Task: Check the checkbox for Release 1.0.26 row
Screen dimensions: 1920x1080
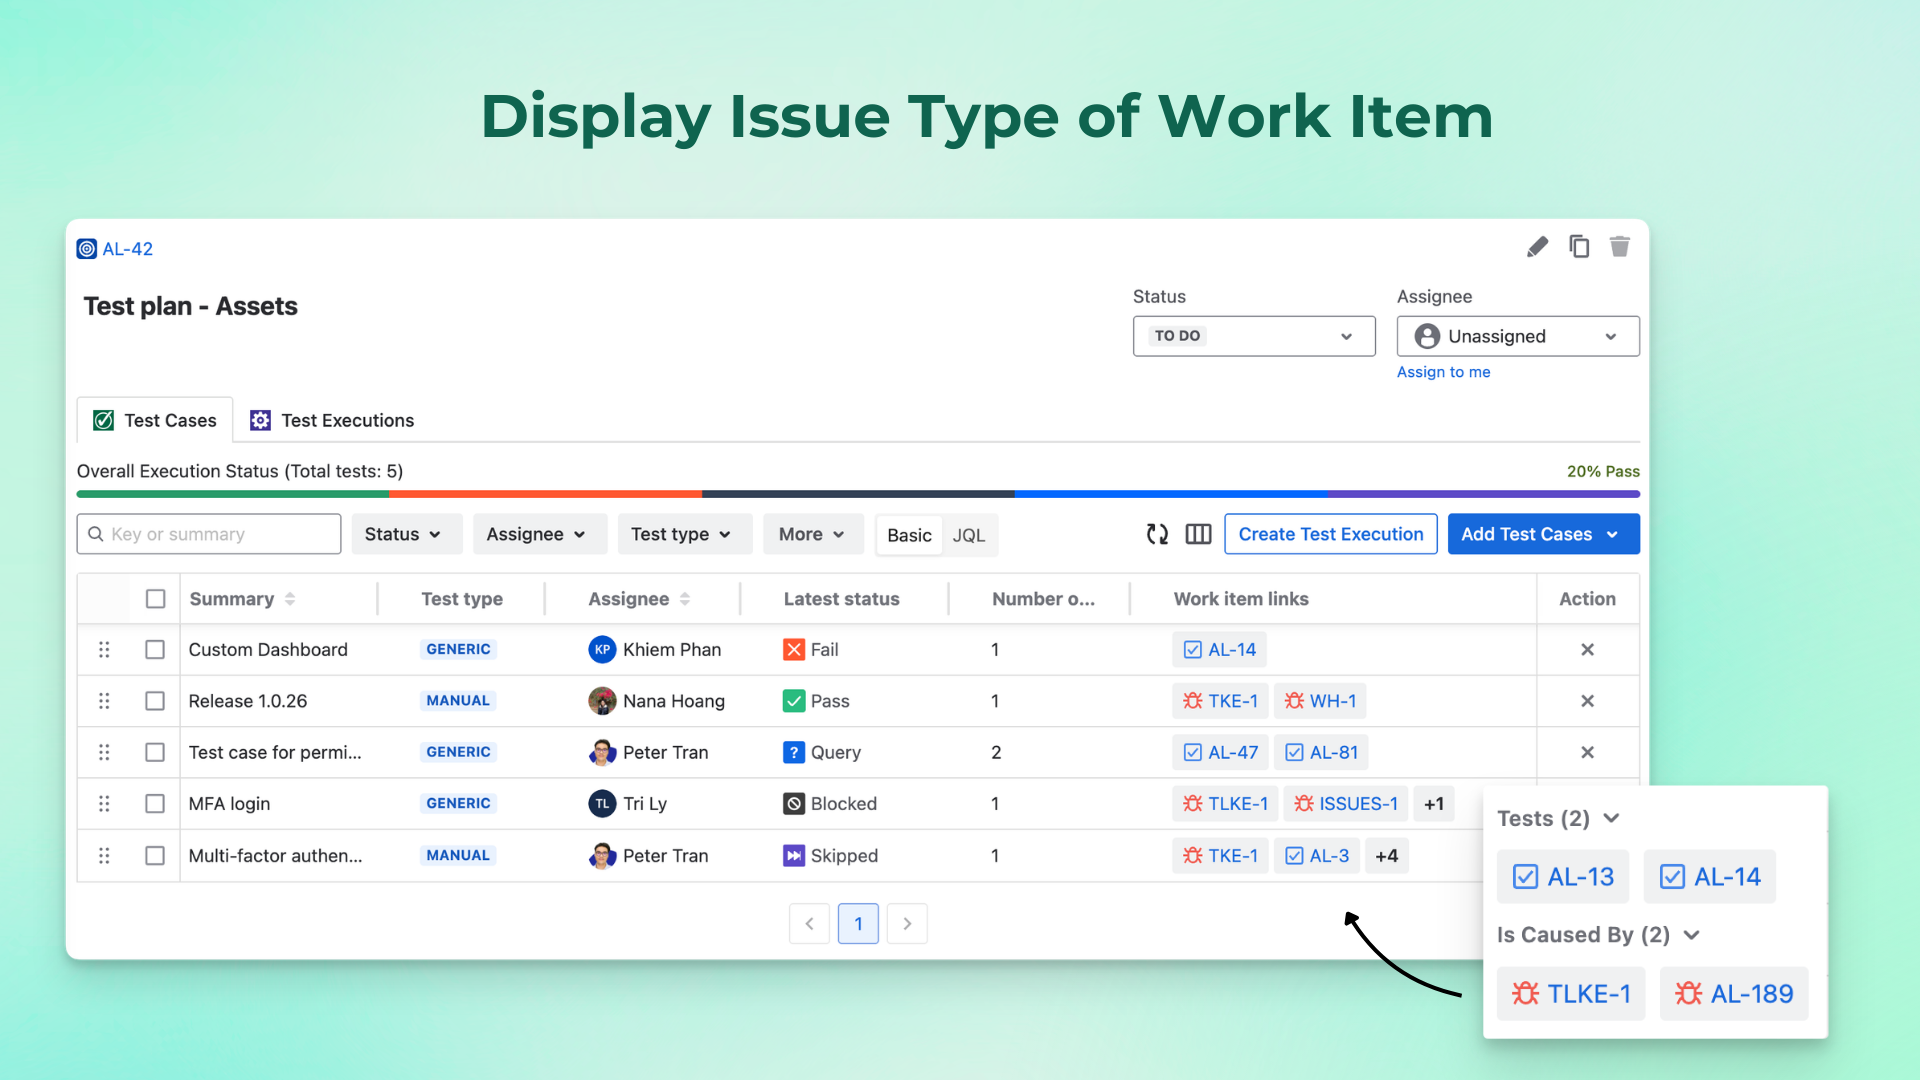Action: pyautogui.click(x=155, y=701)
